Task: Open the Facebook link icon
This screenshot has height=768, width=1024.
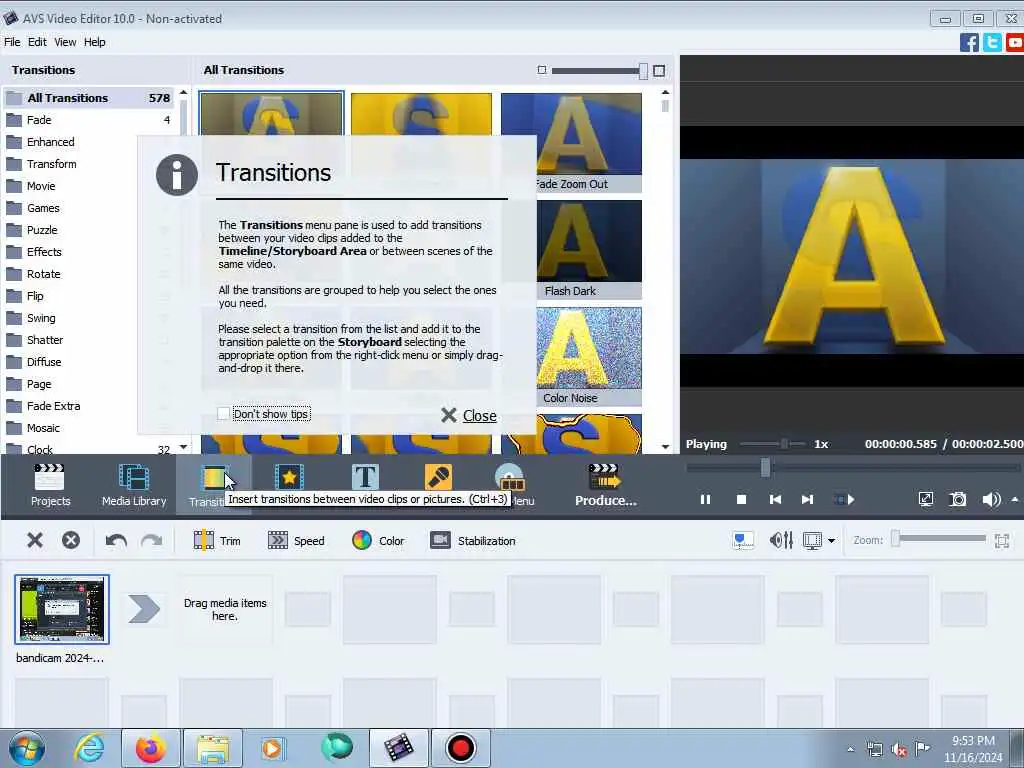Action: [x=969, y=42]
